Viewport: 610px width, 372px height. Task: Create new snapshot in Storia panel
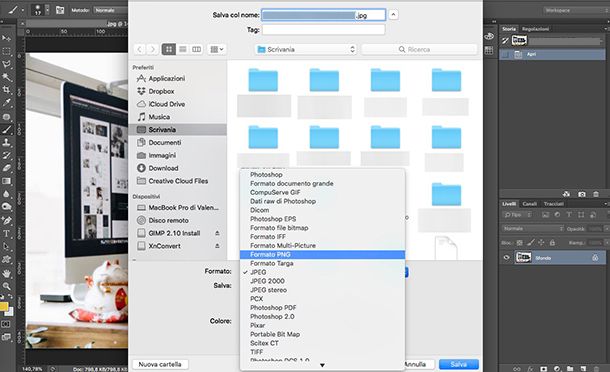[582, 194]
